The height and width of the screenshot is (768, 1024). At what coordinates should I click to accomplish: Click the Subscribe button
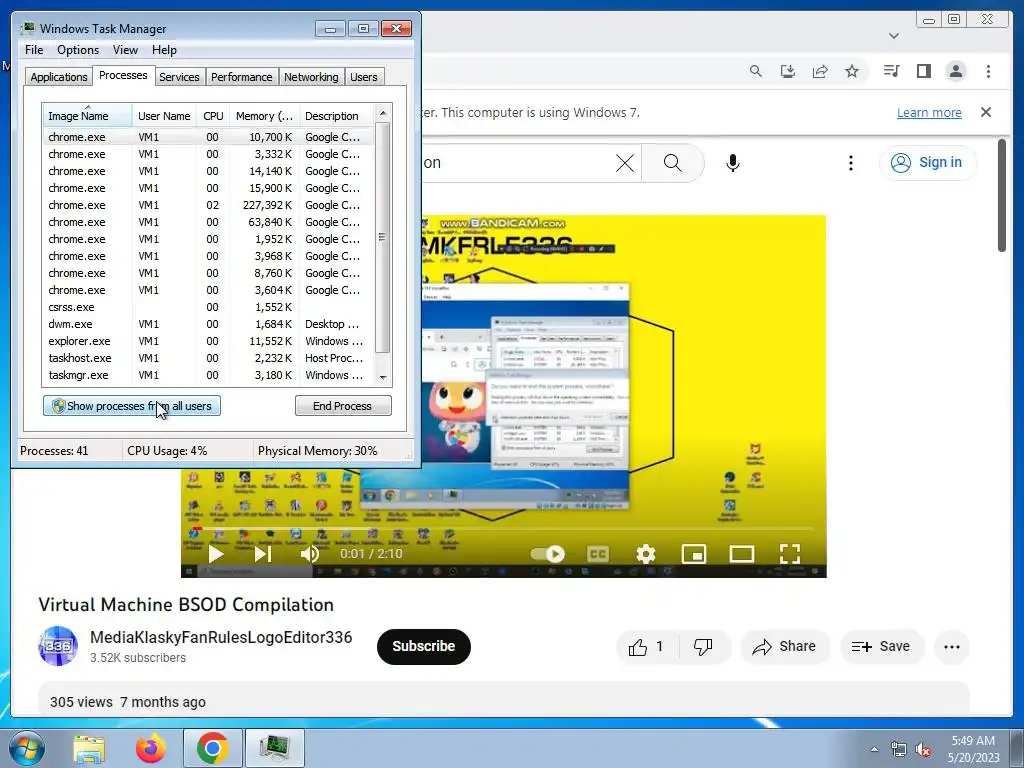point(423,647)
